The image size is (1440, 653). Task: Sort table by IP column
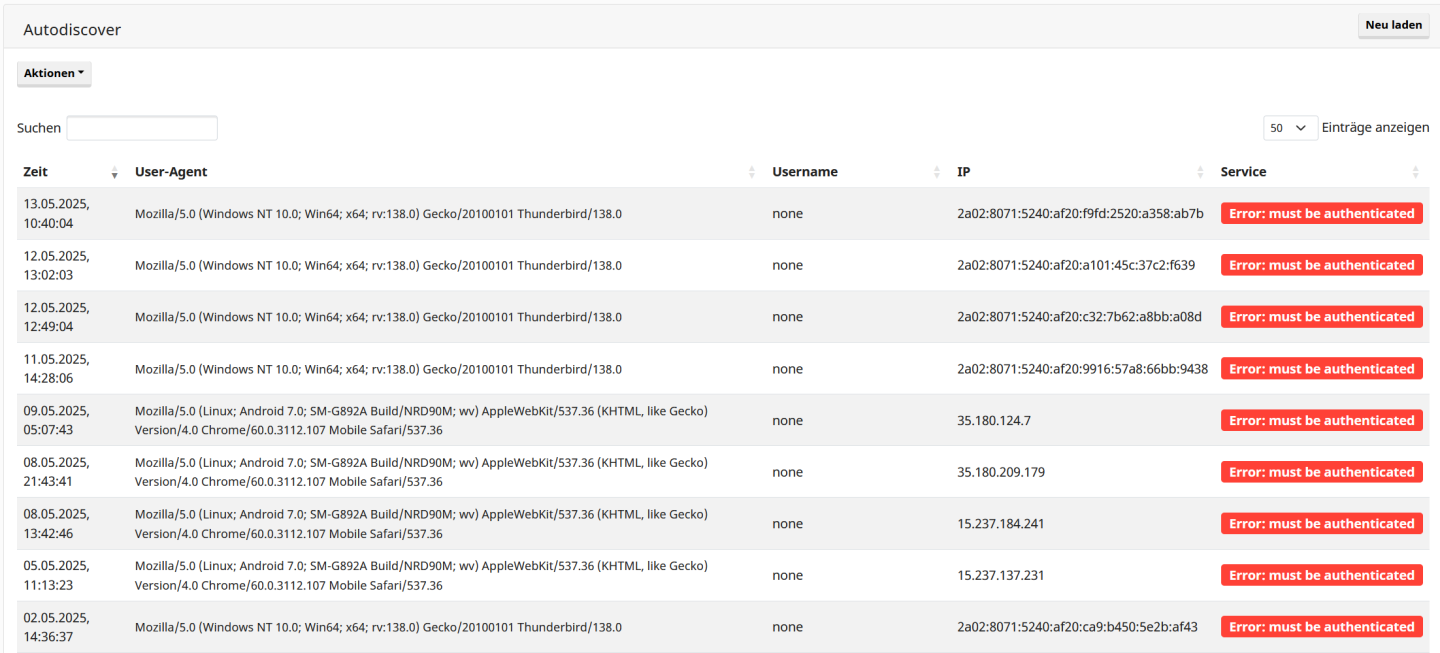pyautogui.click(x=1080, y=172)
